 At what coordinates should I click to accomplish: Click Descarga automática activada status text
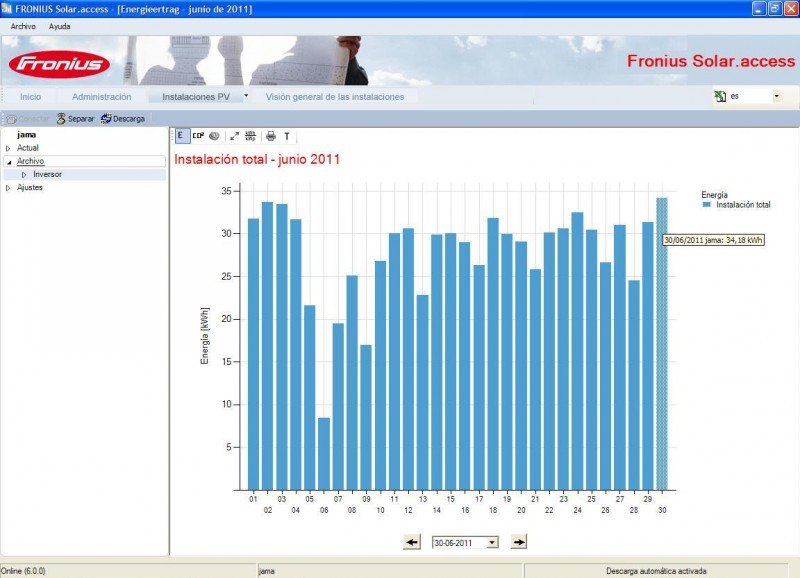pos(656,571)
